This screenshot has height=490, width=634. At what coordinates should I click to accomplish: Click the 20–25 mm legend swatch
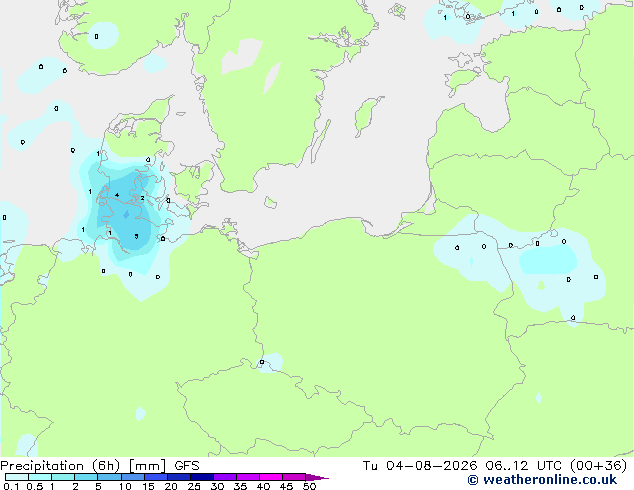[x=178, y=477]
